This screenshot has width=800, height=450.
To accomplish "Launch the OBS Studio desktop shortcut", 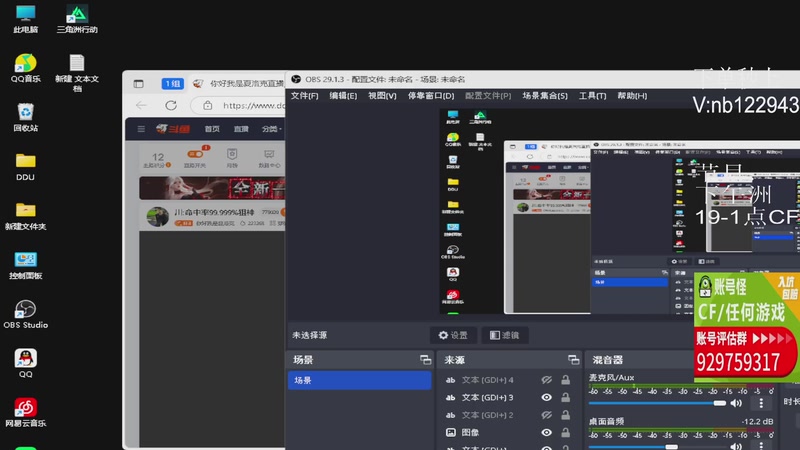I will click(x=26, y=314).
